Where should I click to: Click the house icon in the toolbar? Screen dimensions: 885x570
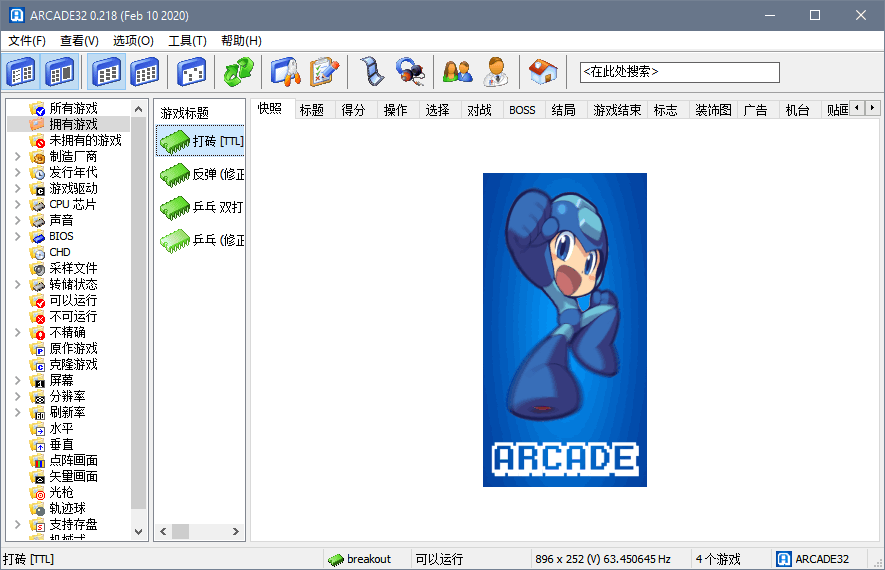coord(543,72)
